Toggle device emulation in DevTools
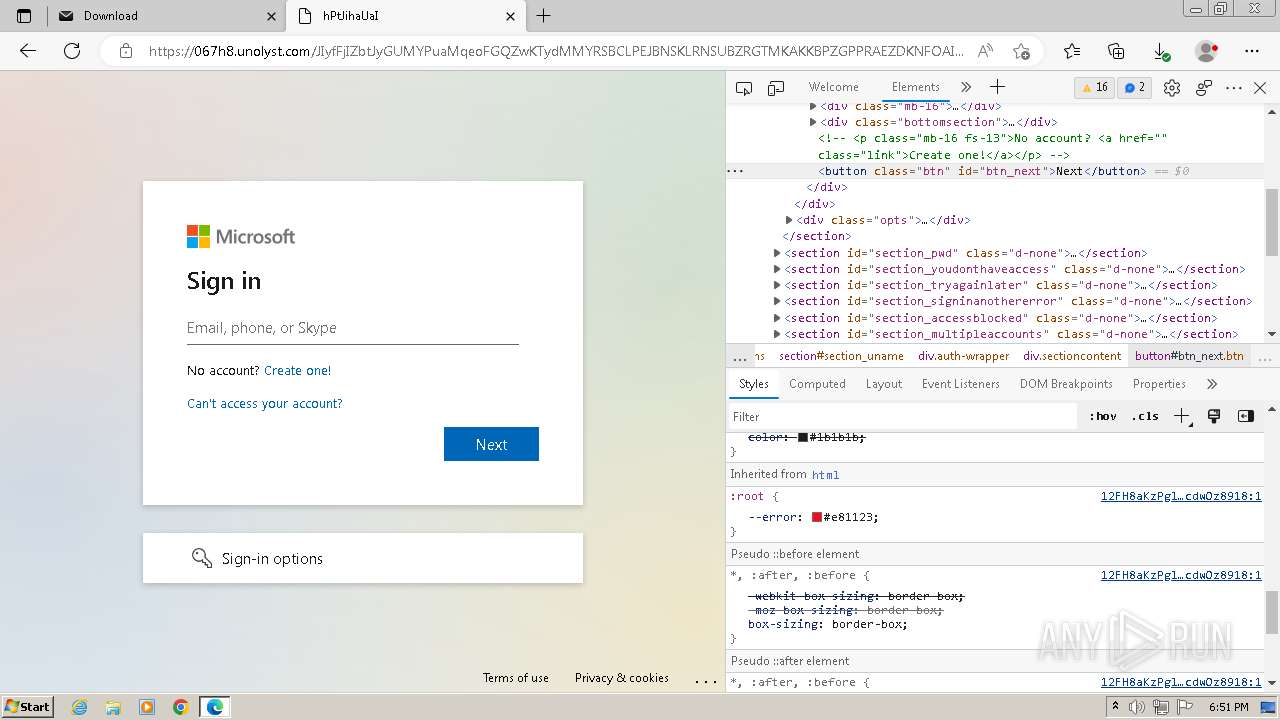This screenshot has height=720, width=1280. tap(776, 88)
